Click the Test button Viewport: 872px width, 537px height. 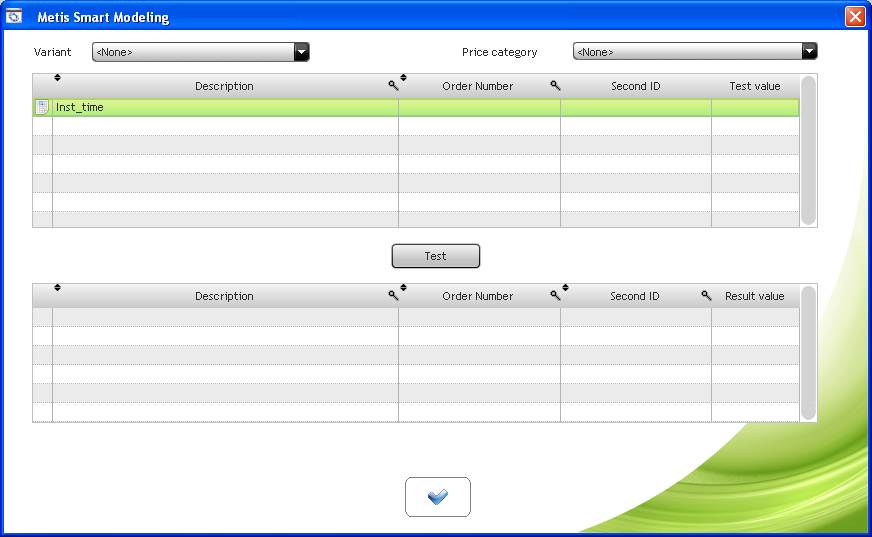click(x=435, y=256)
